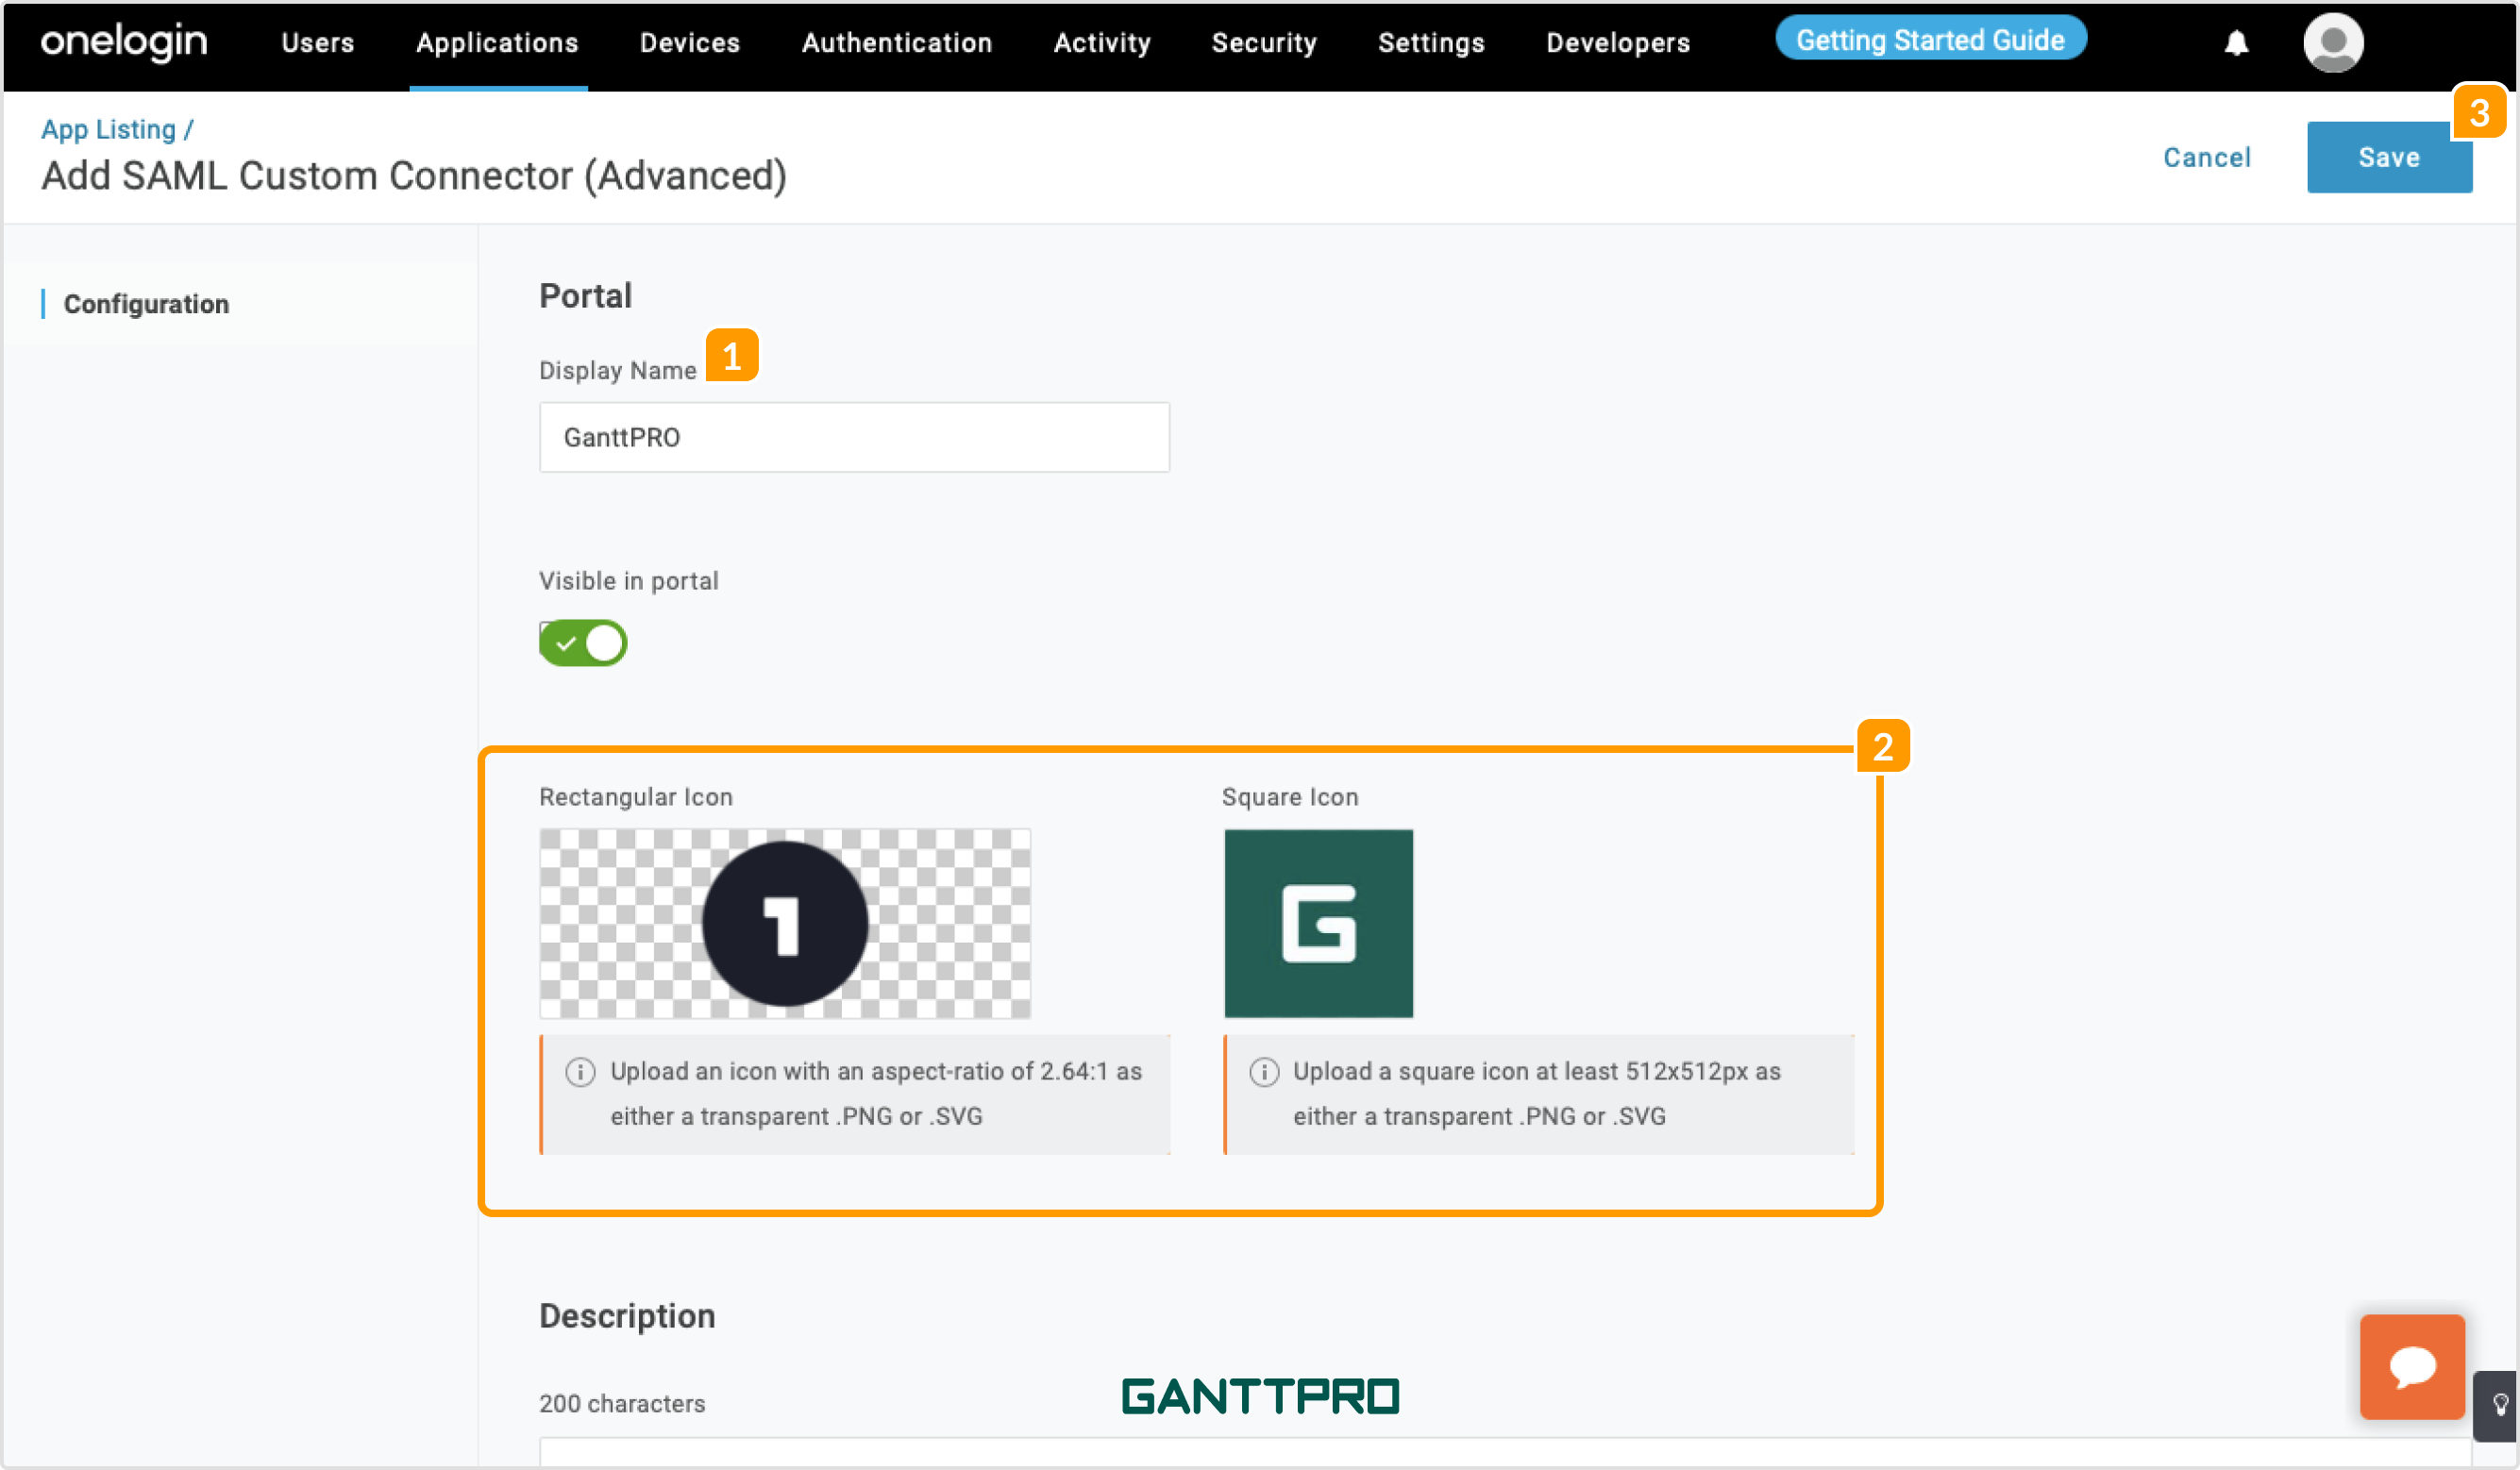Viewport: 2520px width, 1470px height.
Task: Click the 'Square Icon' label
Action: 1289,797
